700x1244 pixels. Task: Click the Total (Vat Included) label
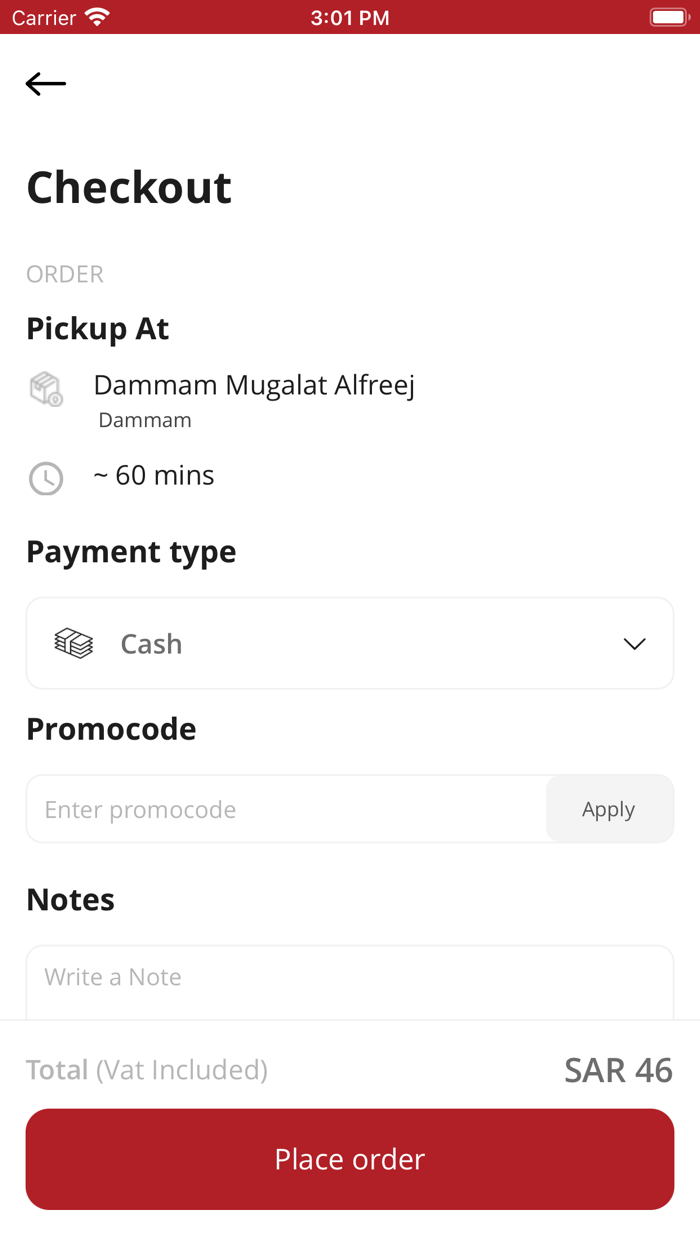(x=147, y=1070)
